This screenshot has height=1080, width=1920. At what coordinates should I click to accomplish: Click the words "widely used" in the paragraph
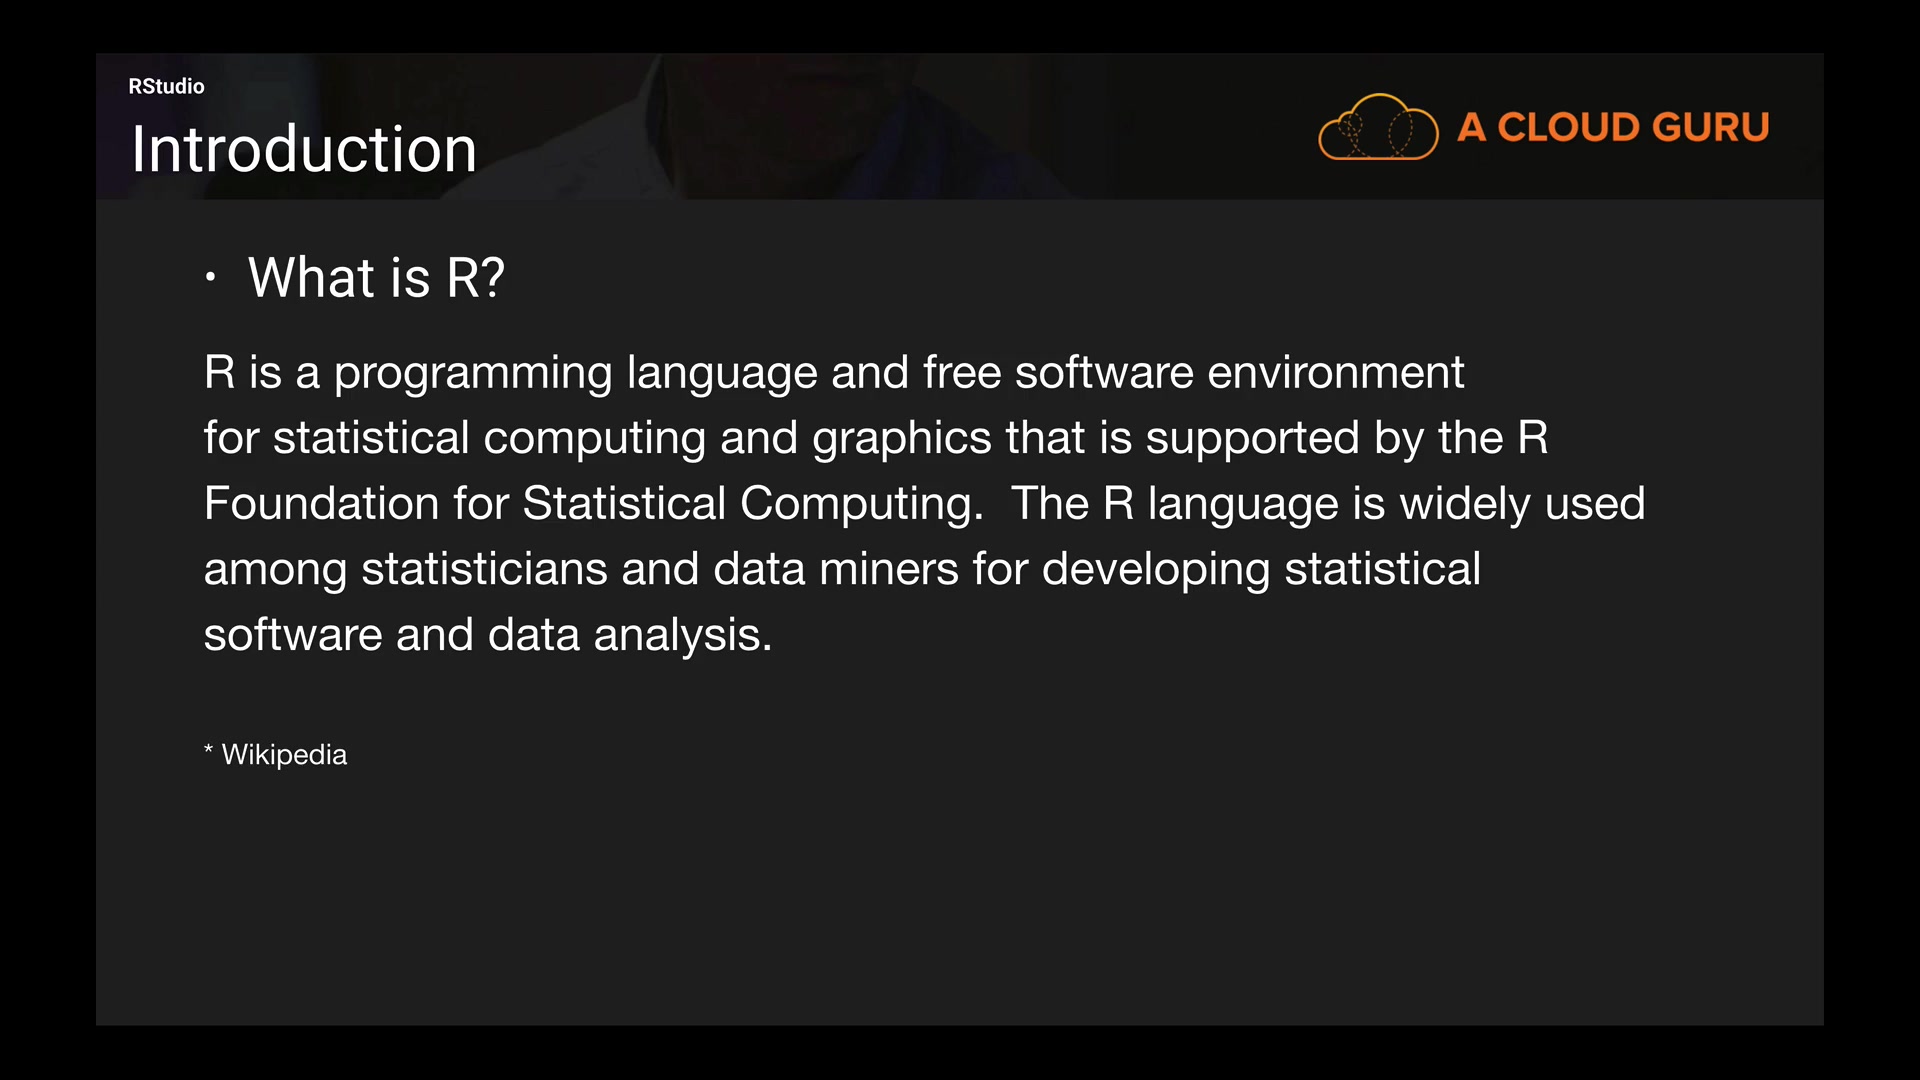point(1522,503)
